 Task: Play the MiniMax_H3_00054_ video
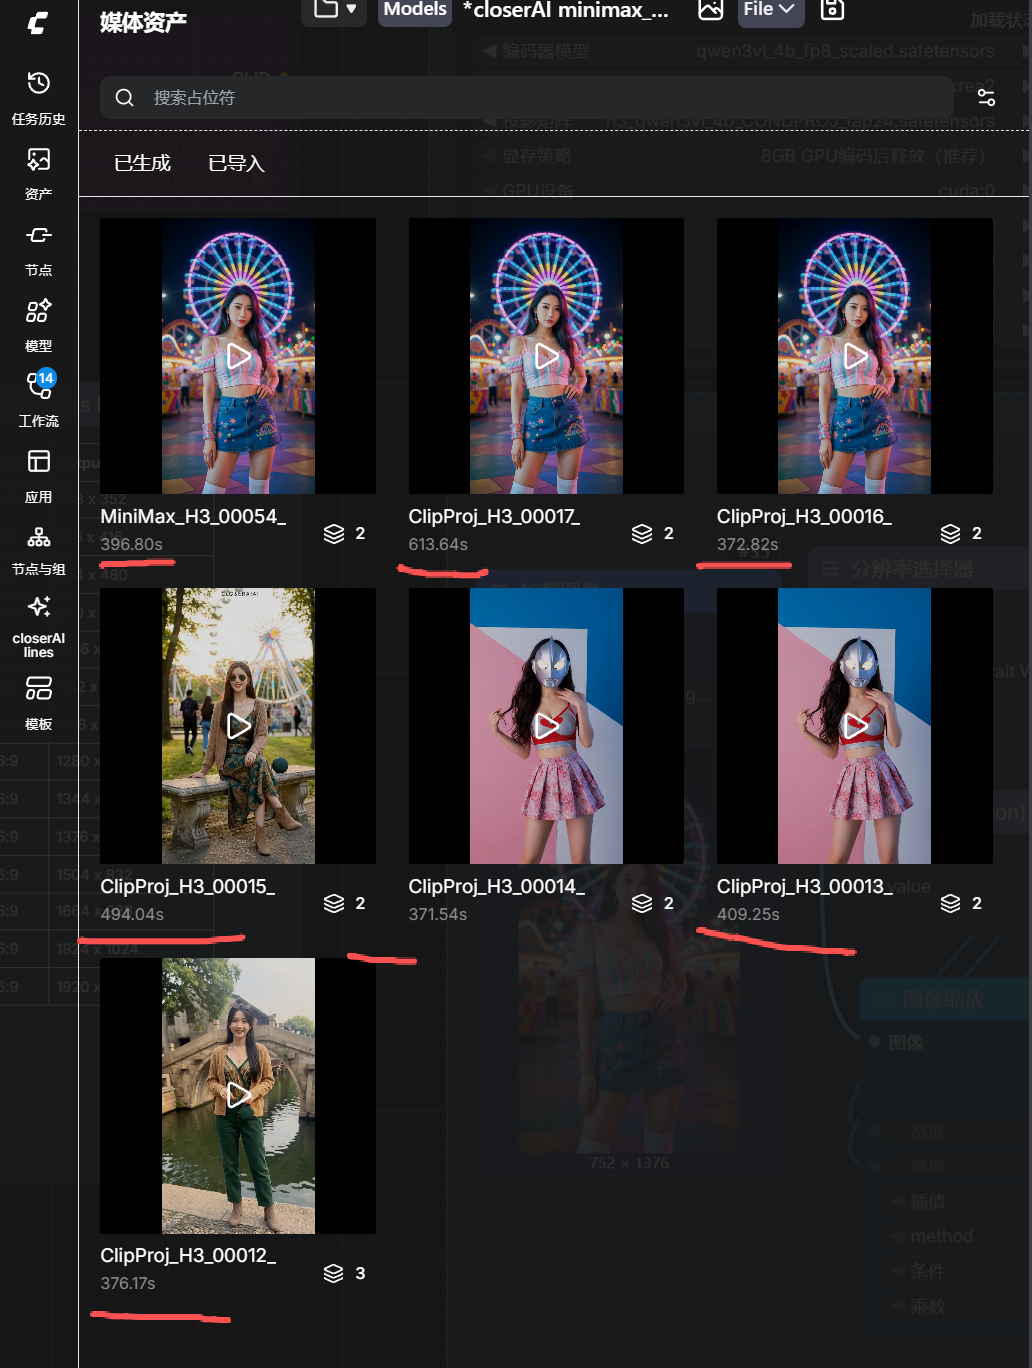point(238,356)
